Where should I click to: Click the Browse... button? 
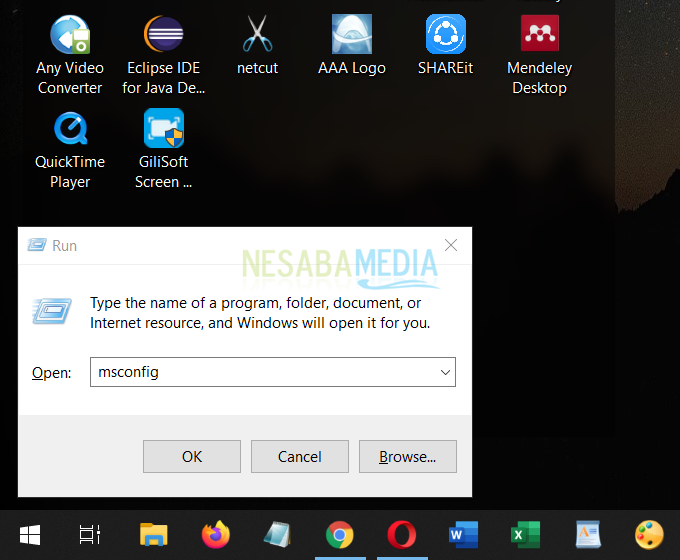tap(408, 456)
